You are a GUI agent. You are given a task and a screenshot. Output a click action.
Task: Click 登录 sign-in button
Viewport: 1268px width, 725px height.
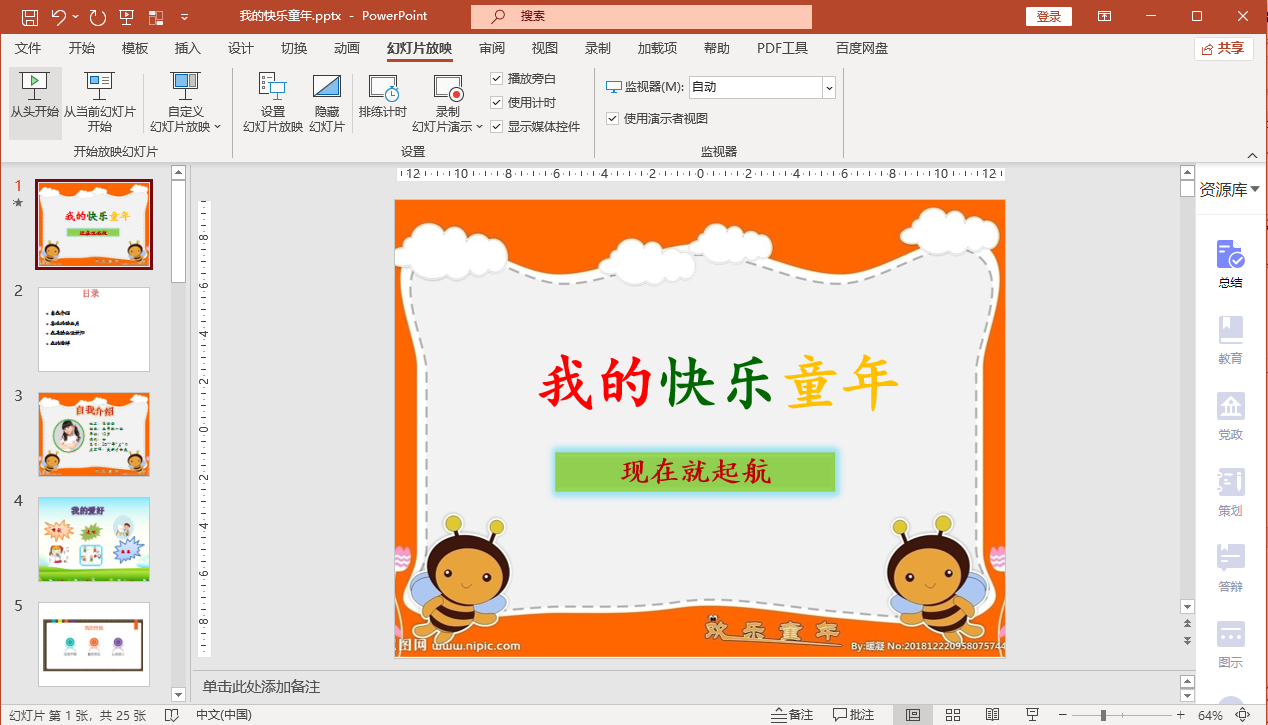1048,17
